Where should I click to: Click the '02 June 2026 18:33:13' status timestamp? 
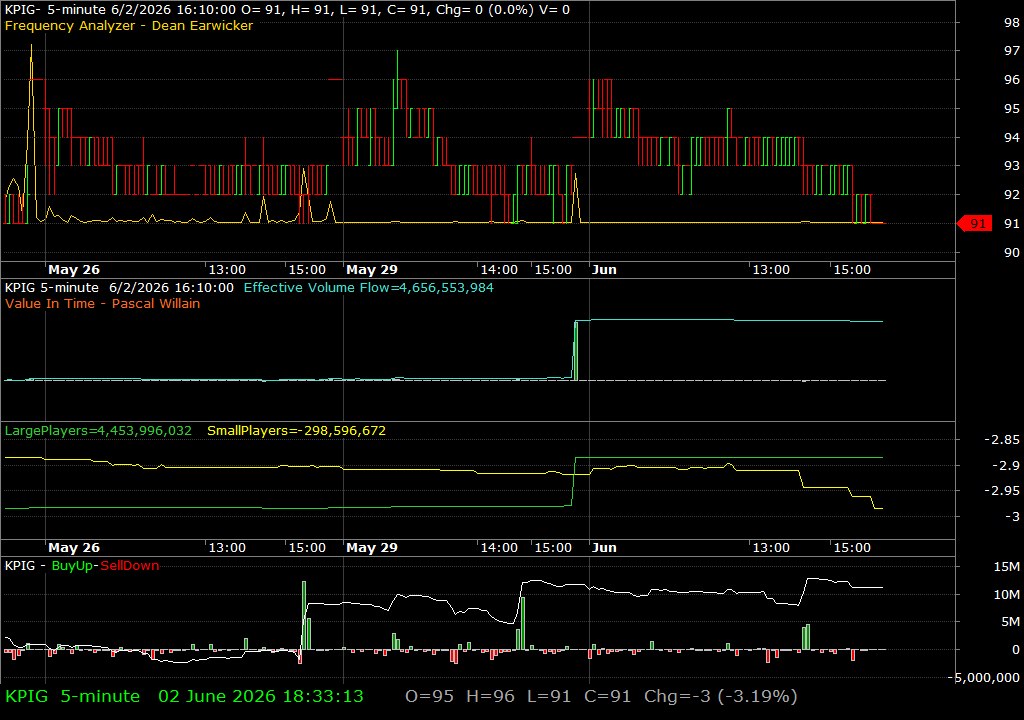pos(261,696)
